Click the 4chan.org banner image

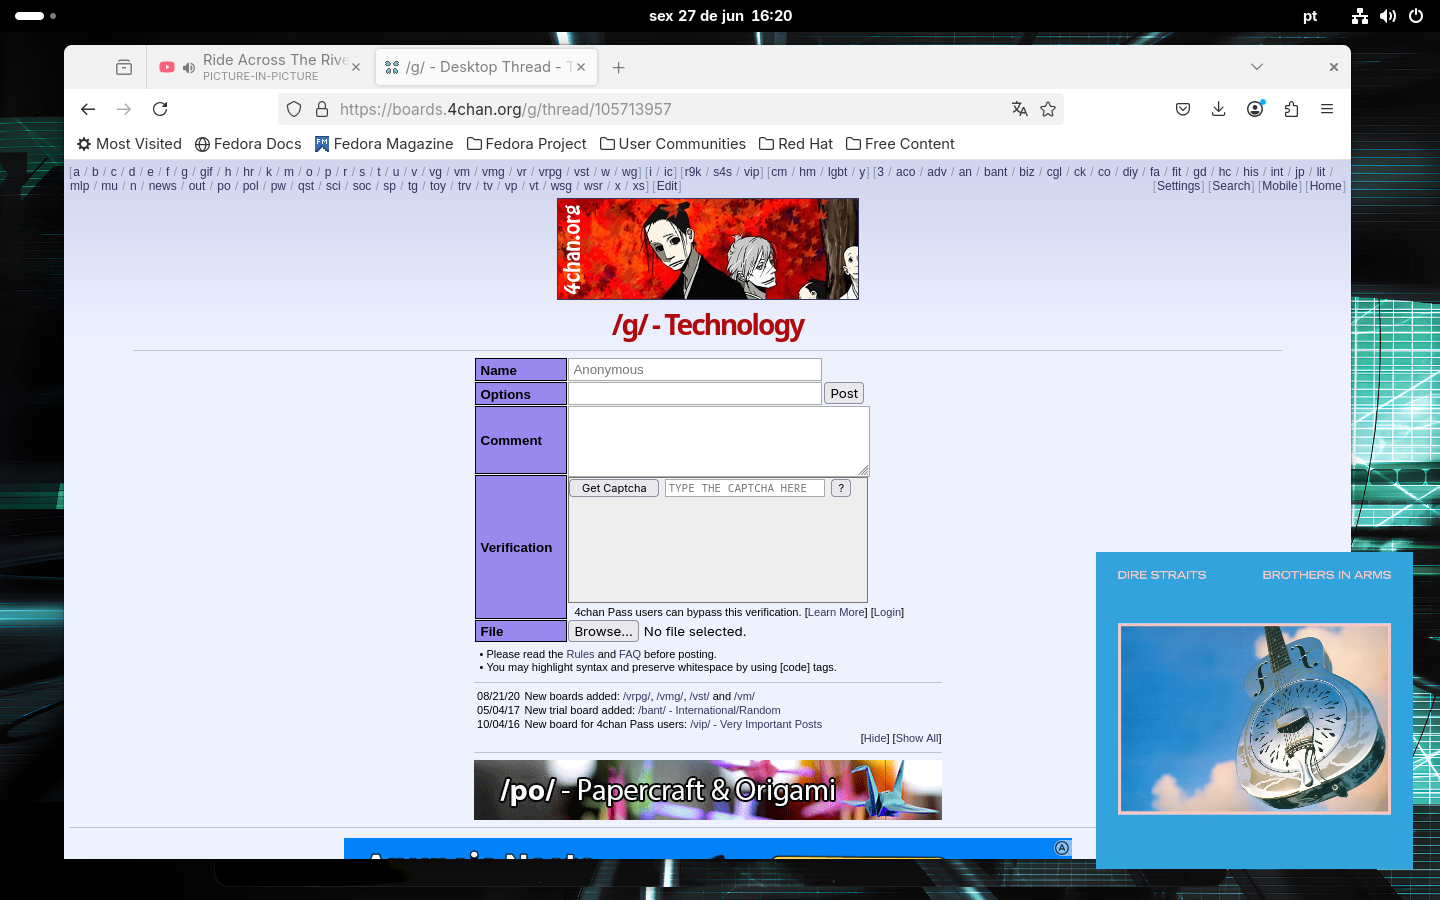(708, 249)
